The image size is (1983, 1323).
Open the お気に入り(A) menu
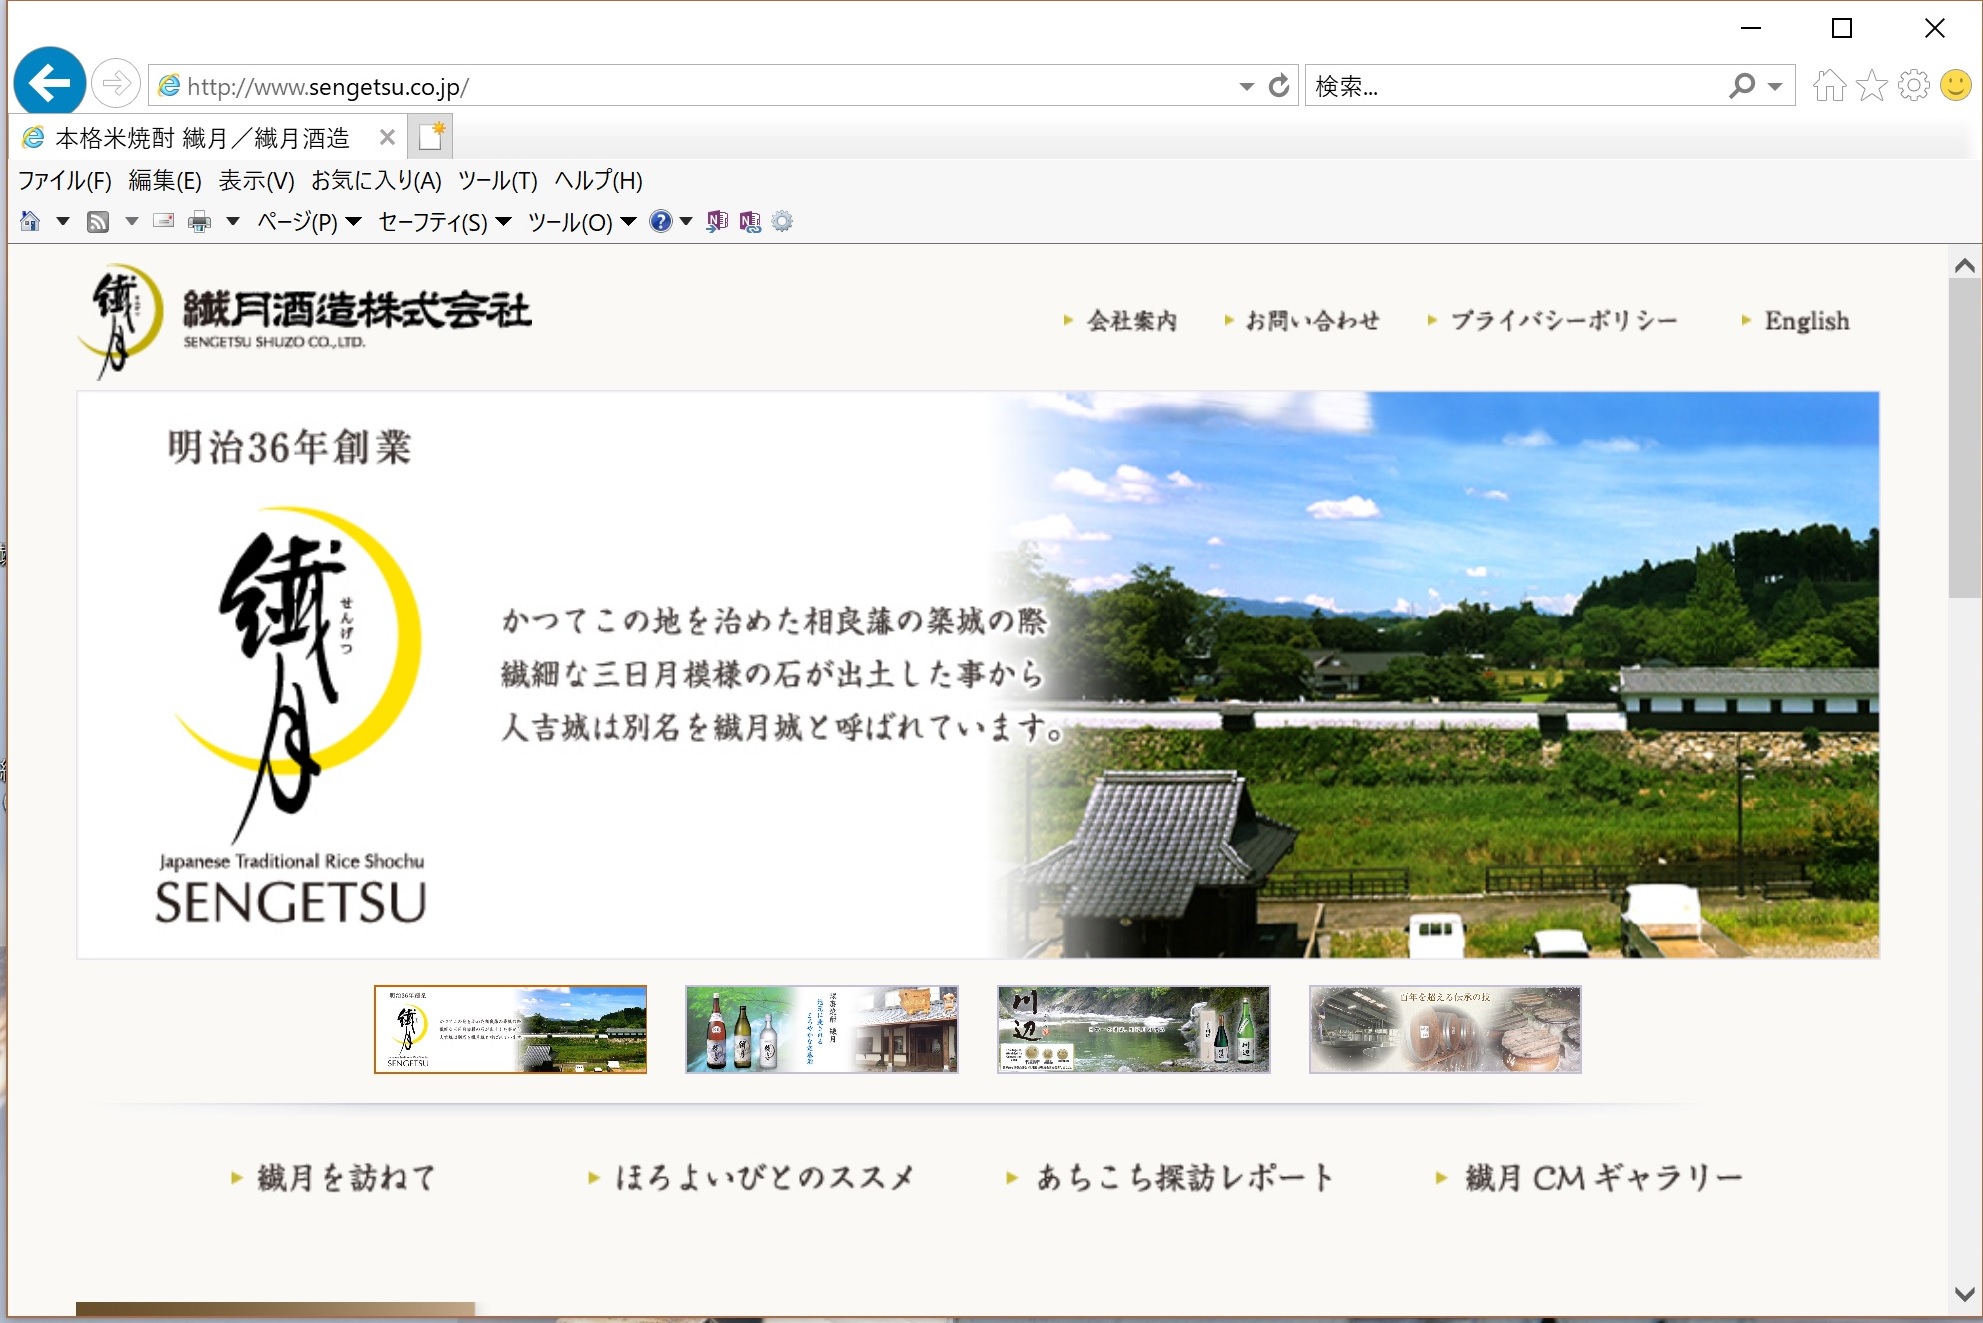tap(376, 180)
